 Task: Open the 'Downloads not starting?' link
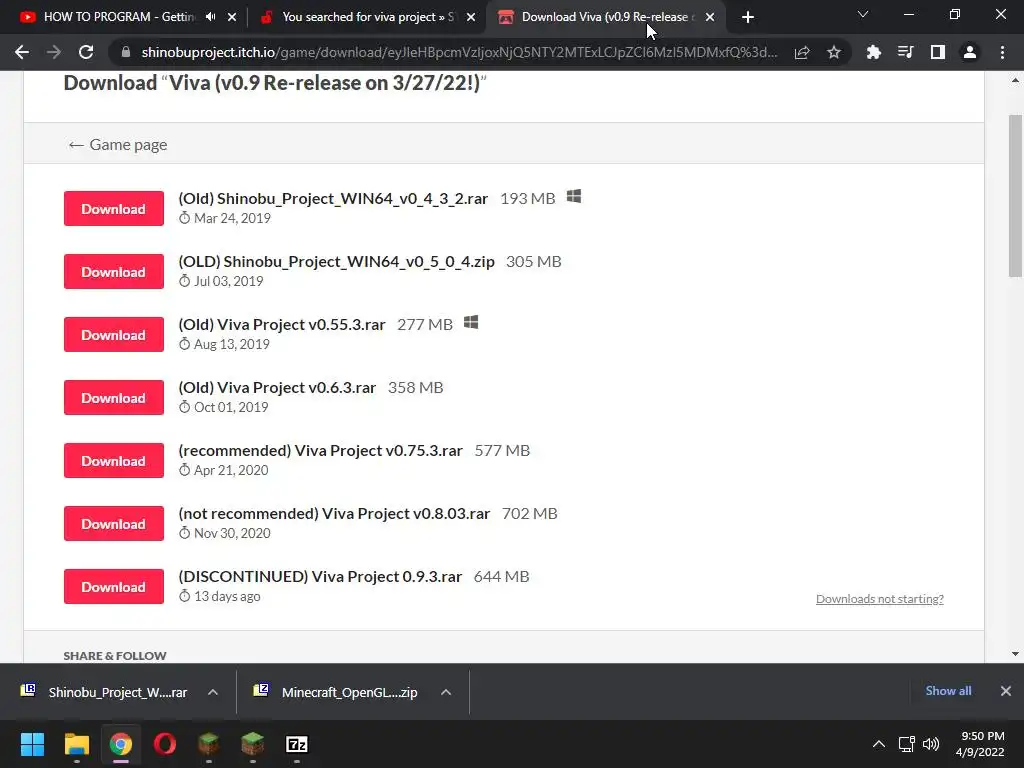880,599
